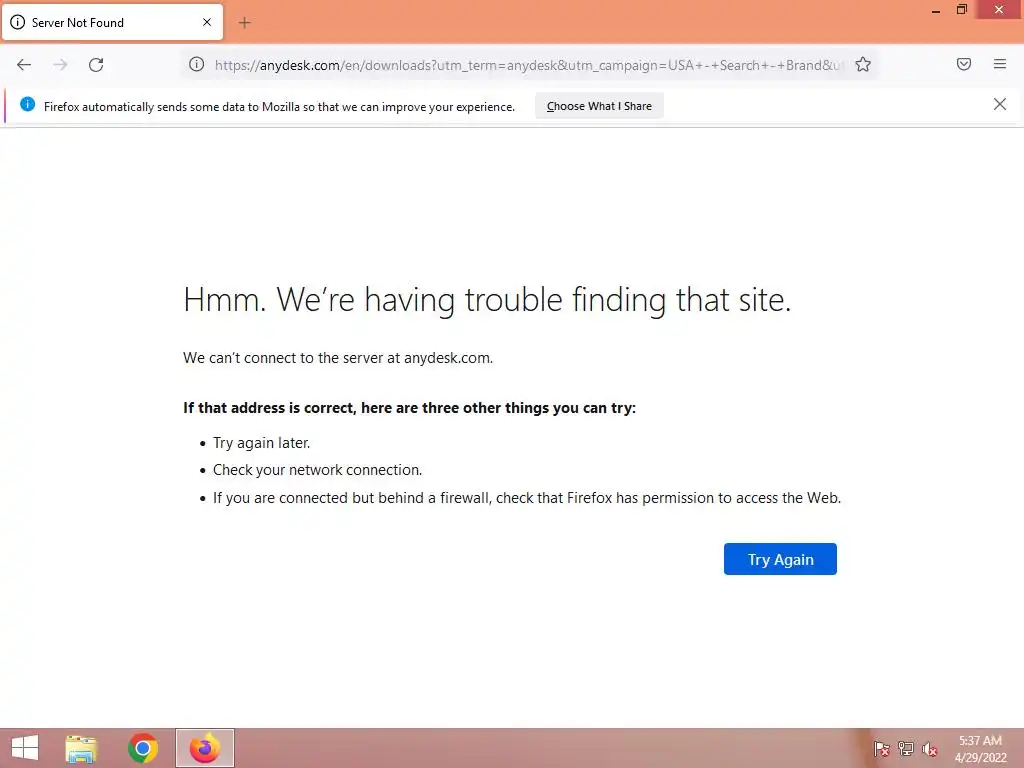Open File Explorer from the taskbar
Image resolution: width=1024 pixels, height=768 pixels.
point(81,748)
